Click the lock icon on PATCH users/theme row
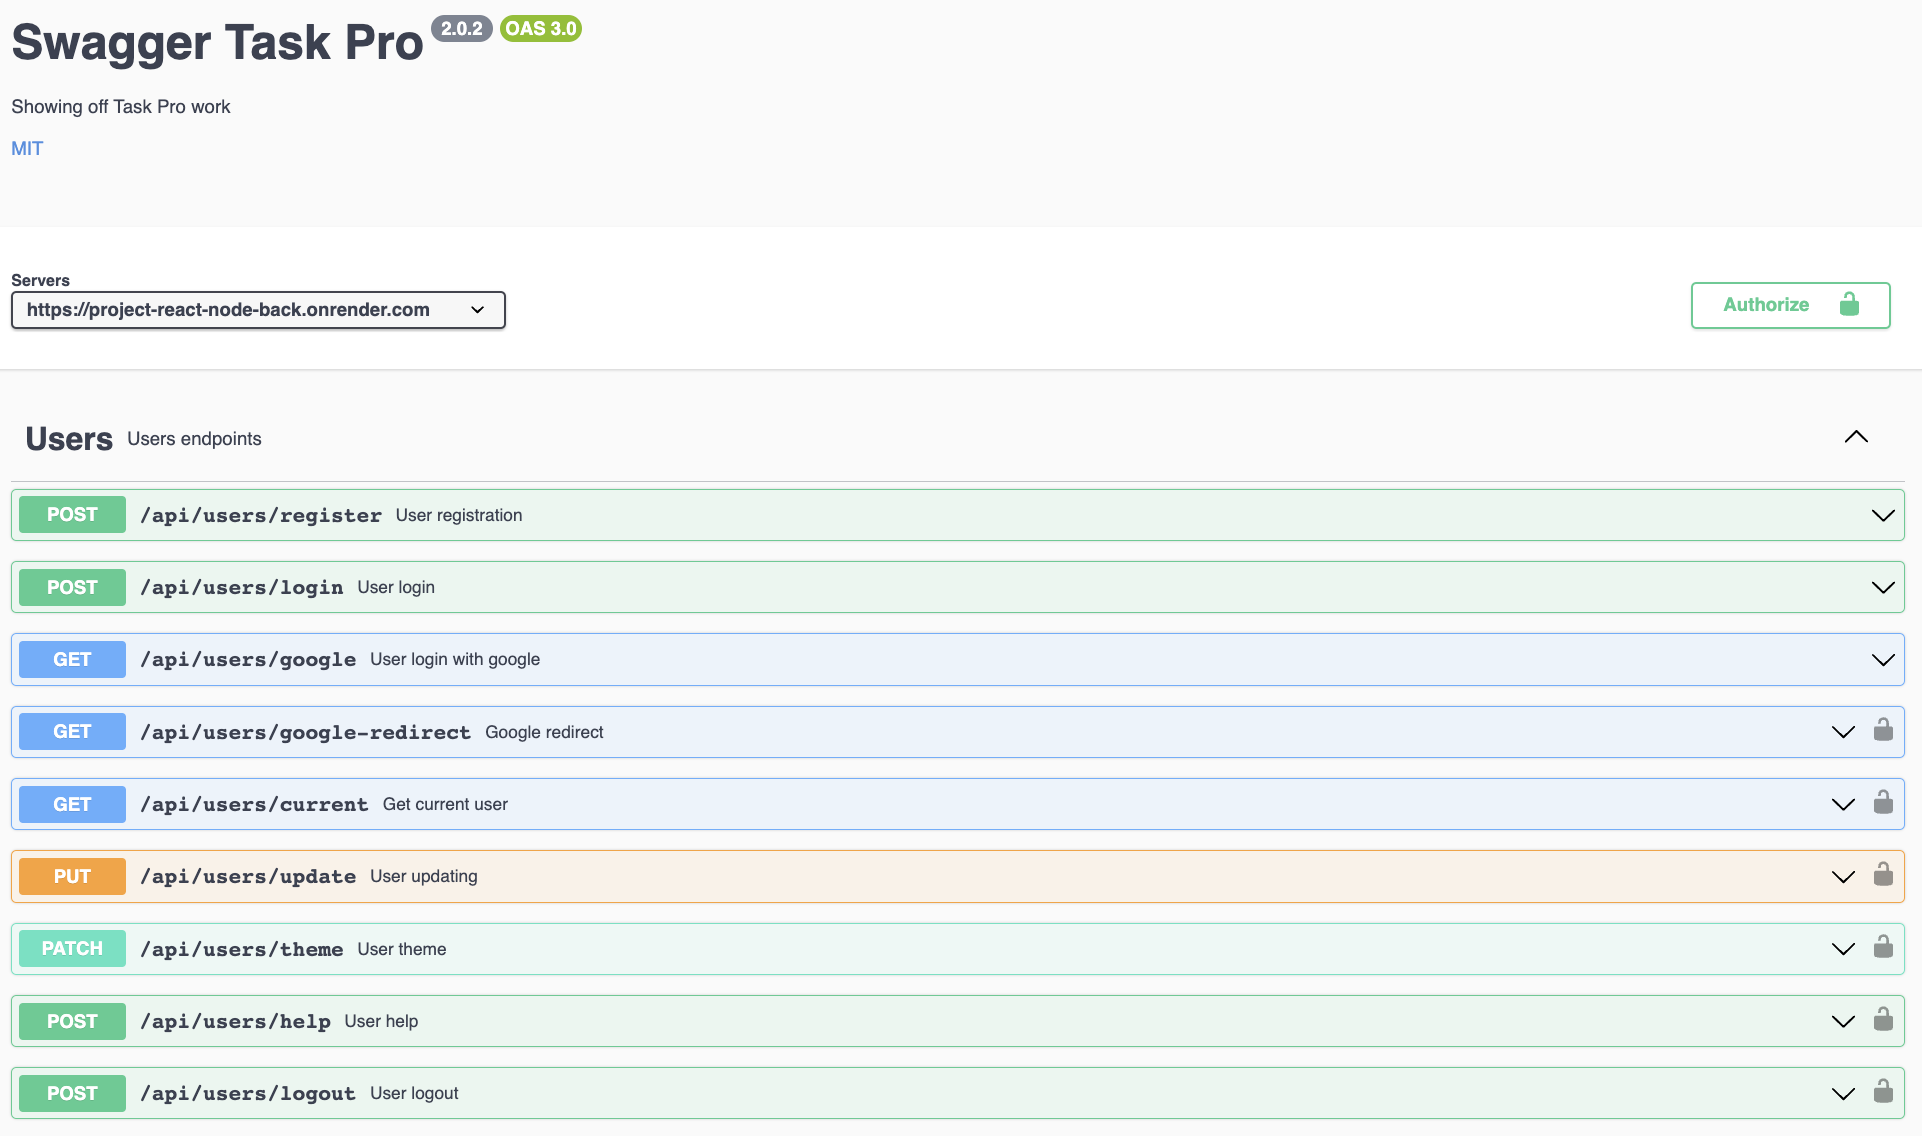 pyautogui.click(x=1883, y=947)
